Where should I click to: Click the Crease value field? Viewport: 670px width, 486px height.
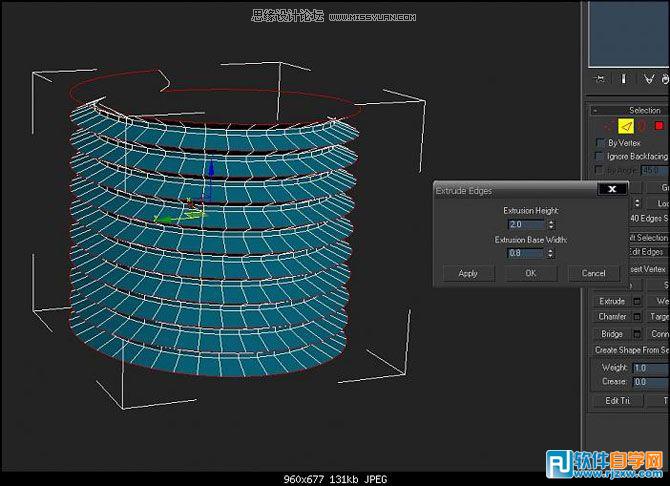[x=651, y=382]
